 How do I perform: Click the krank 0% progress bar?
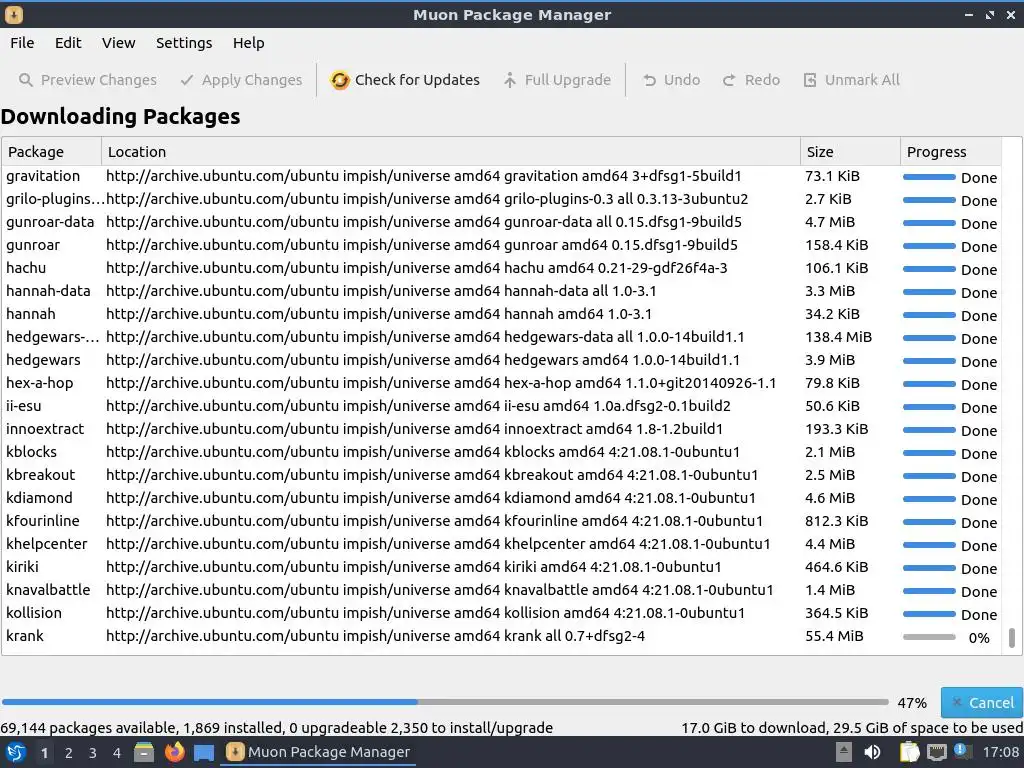[x=929, y=637]
